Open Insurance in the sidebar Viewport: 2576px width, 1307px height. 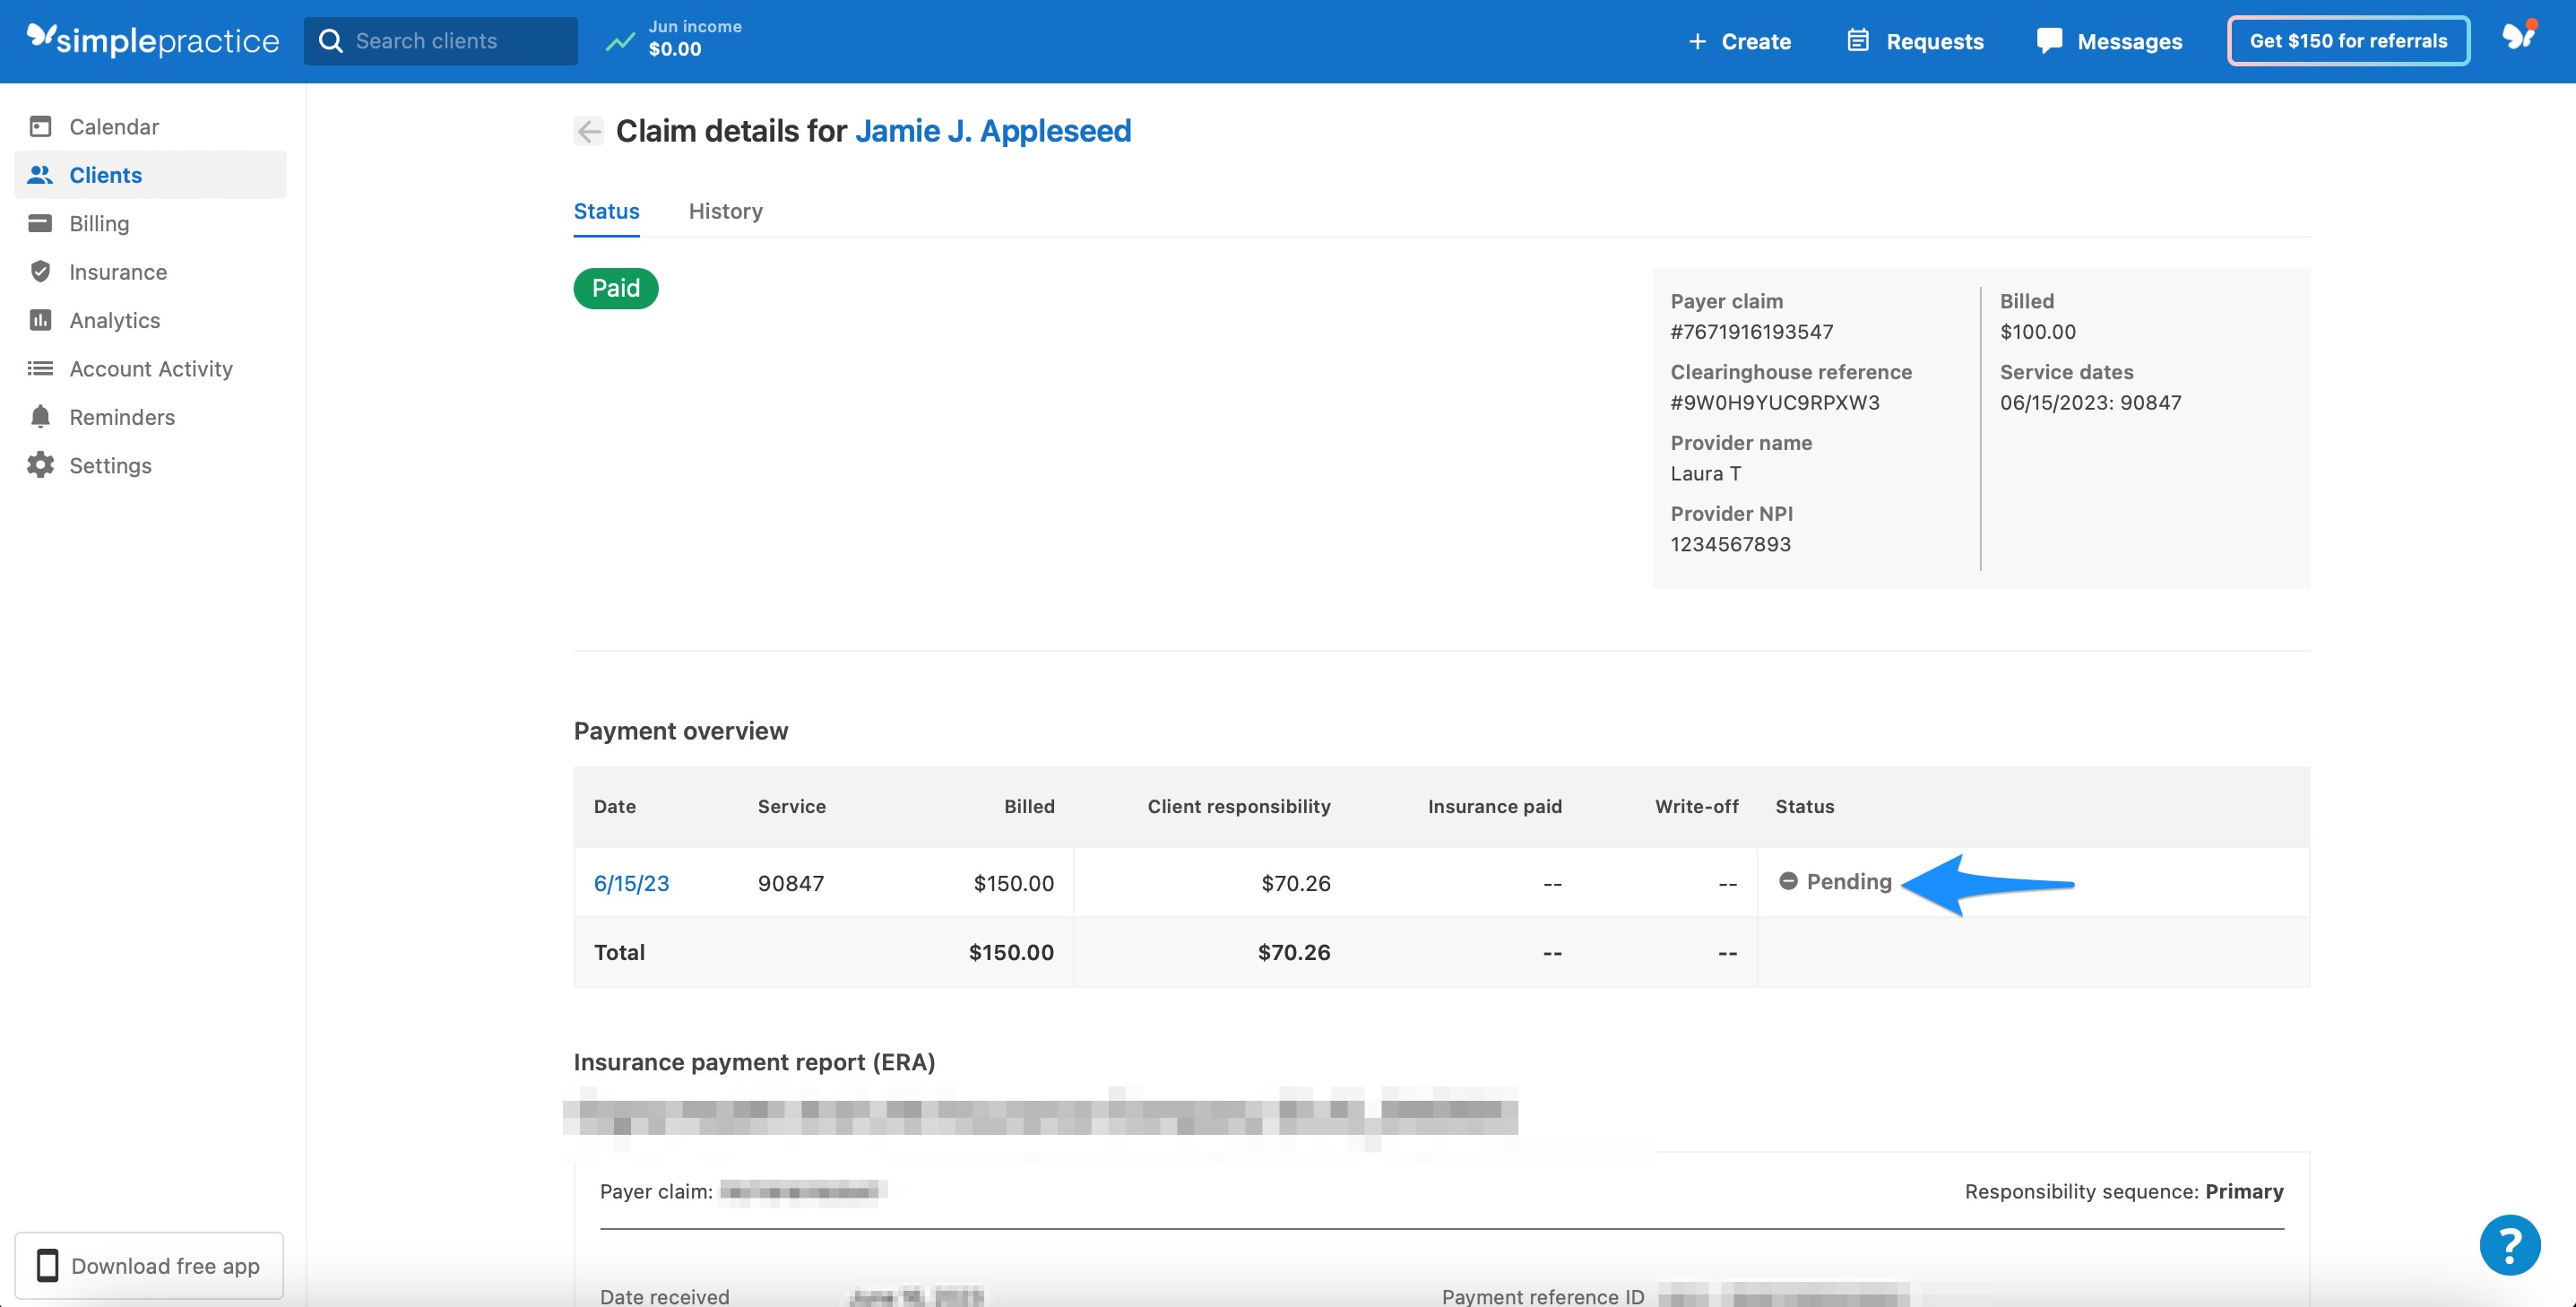[150, 271]
